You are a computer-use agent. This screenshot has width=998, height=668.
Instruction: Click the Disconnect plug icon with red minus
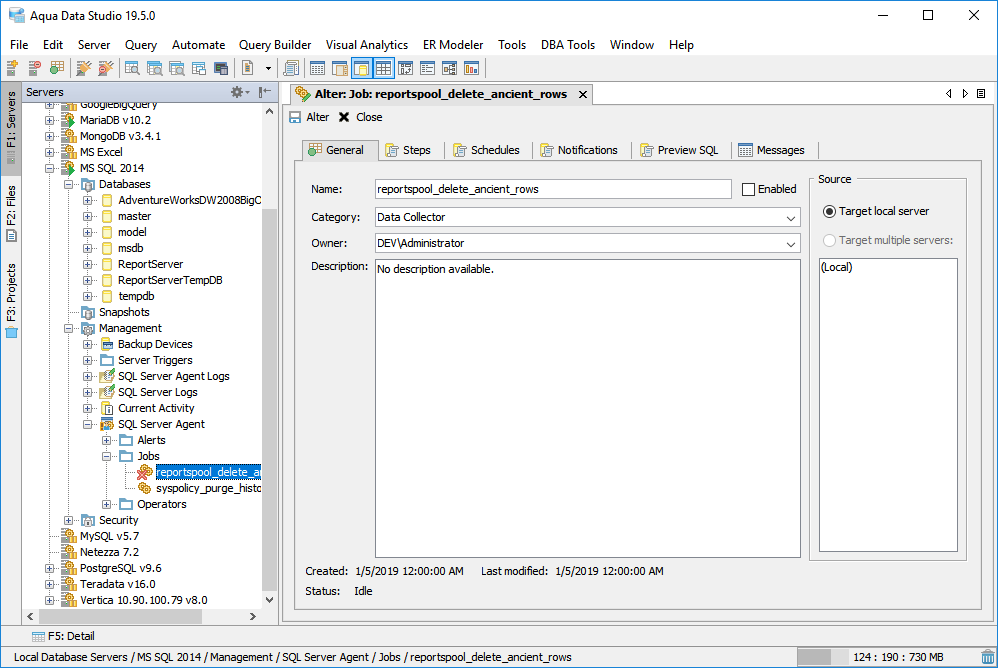[x=106, y=68]
